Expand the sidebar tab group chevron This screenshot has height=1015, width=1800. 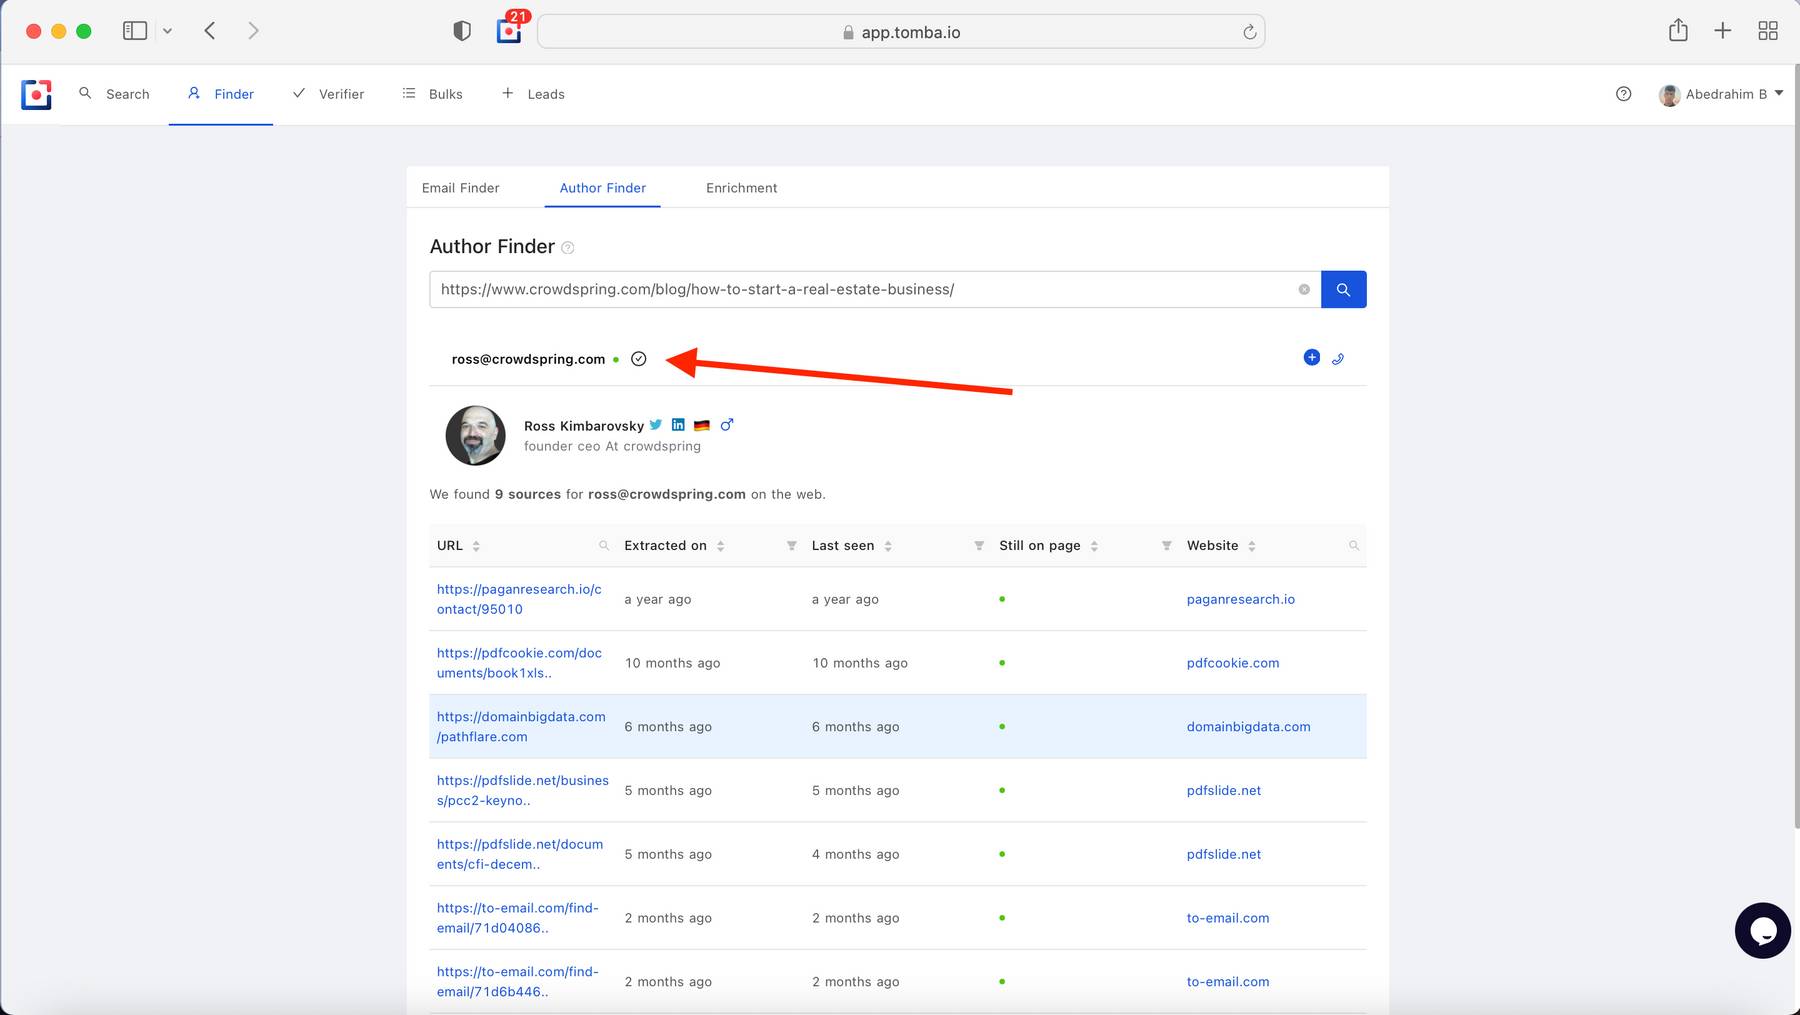pyautogui.click(x=167, y=31)
